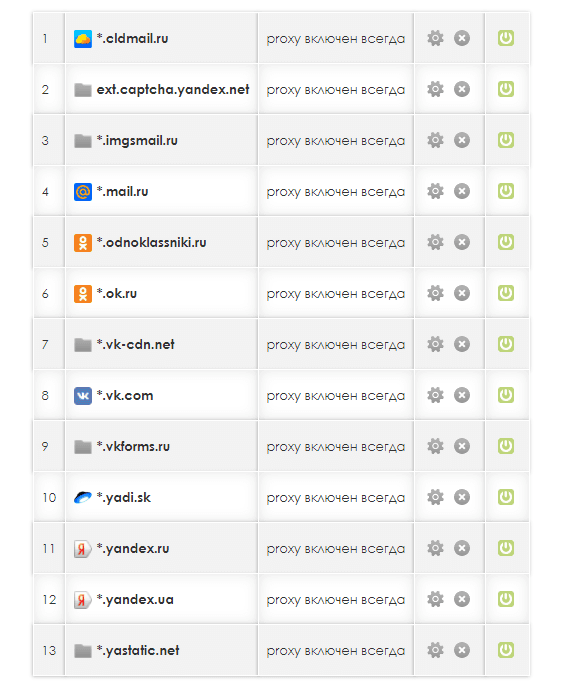Select the *.vk.com domain name
563x690 pixels.
[x=125, y=396]
